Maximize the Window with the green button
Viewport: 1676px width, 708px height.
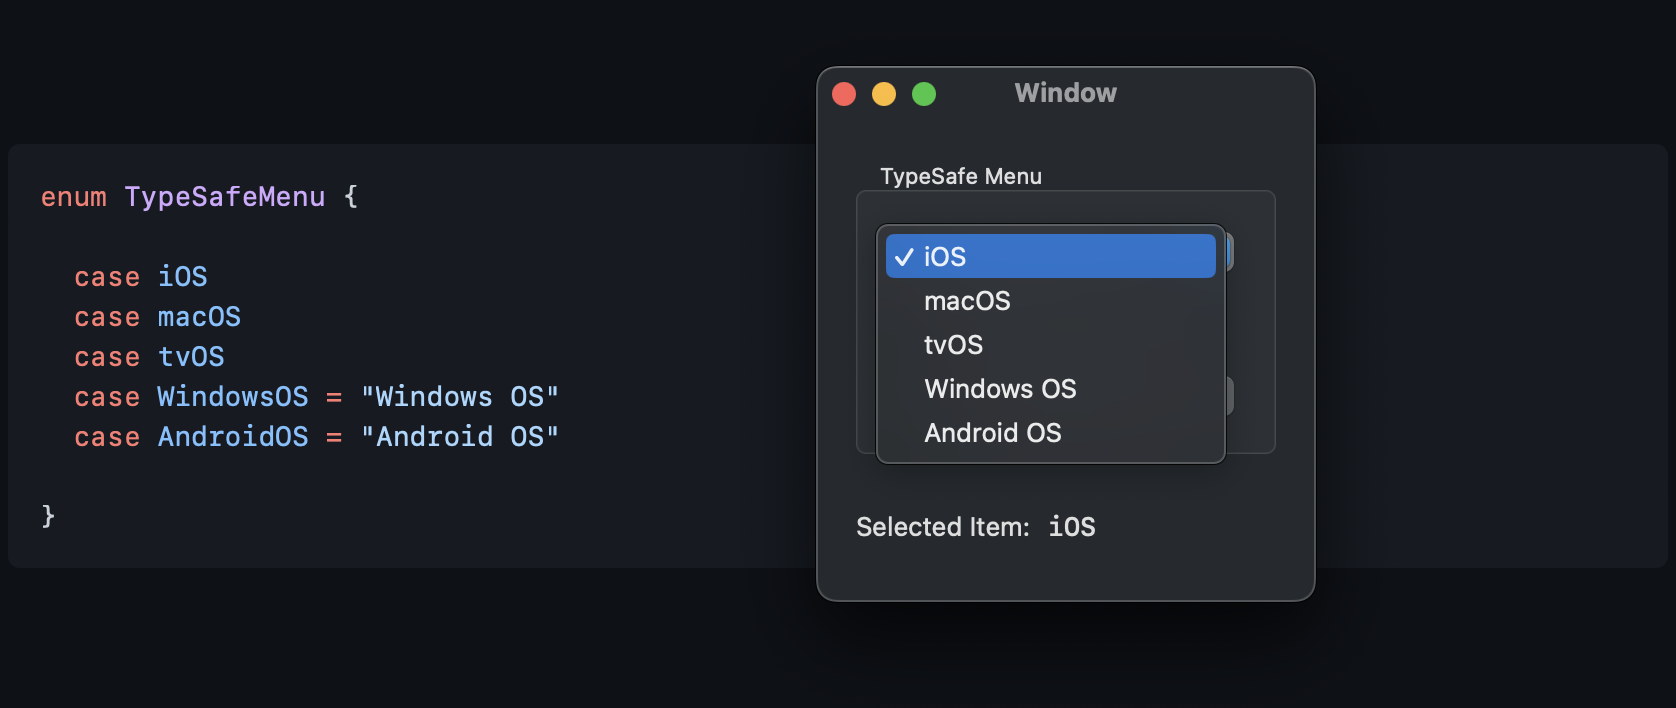coord(924,94)
